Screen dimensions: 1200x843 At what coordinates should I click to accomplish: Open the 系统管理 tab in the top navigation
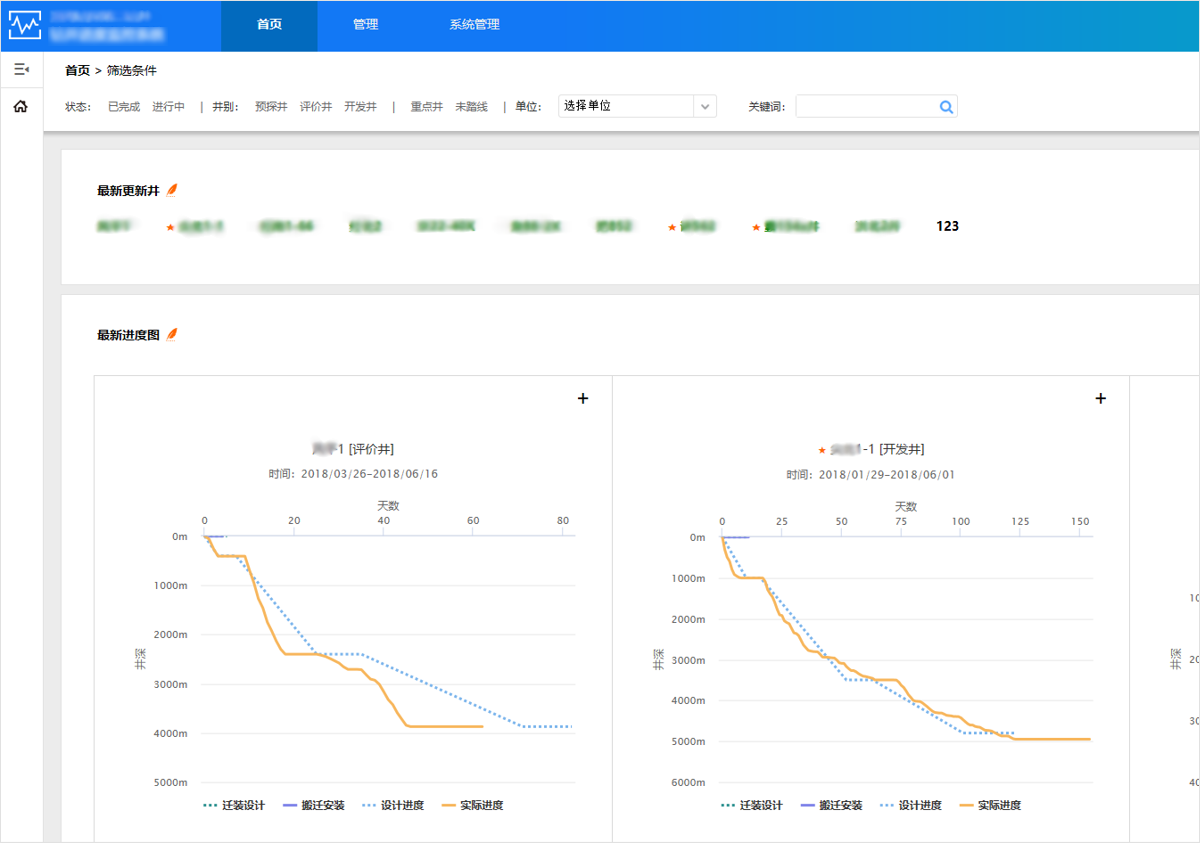(x=474, y=25)
